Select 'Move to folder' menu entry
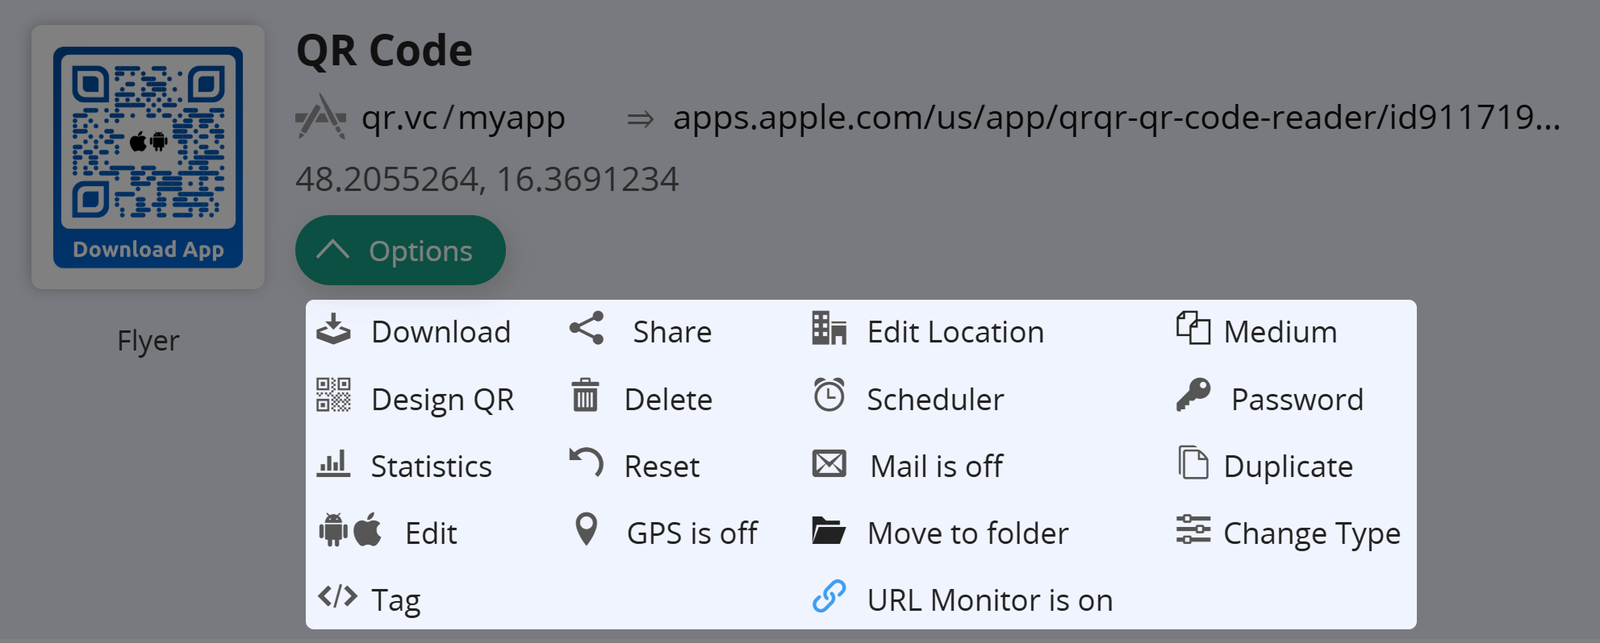Screen dimensions: 1600x643 967,533
